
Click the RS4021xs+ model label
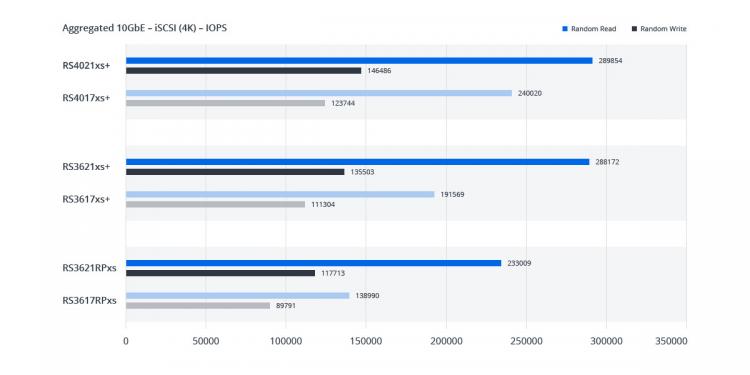86,66
